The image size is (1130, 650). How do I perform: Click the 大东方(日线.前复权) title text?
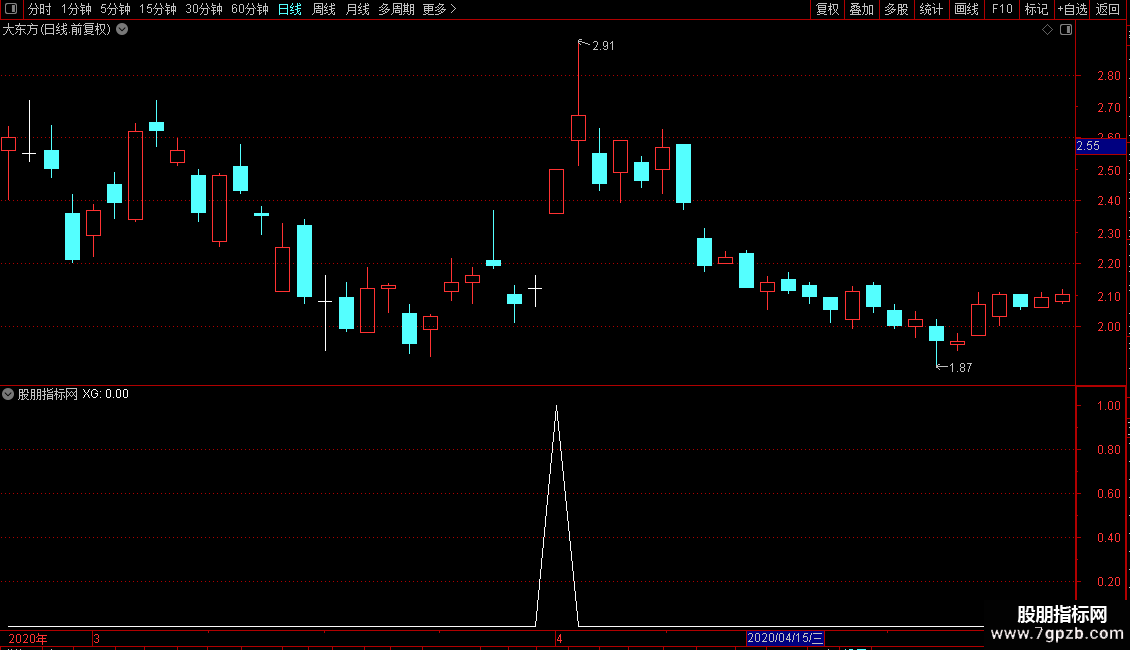[x=57, y=30]
